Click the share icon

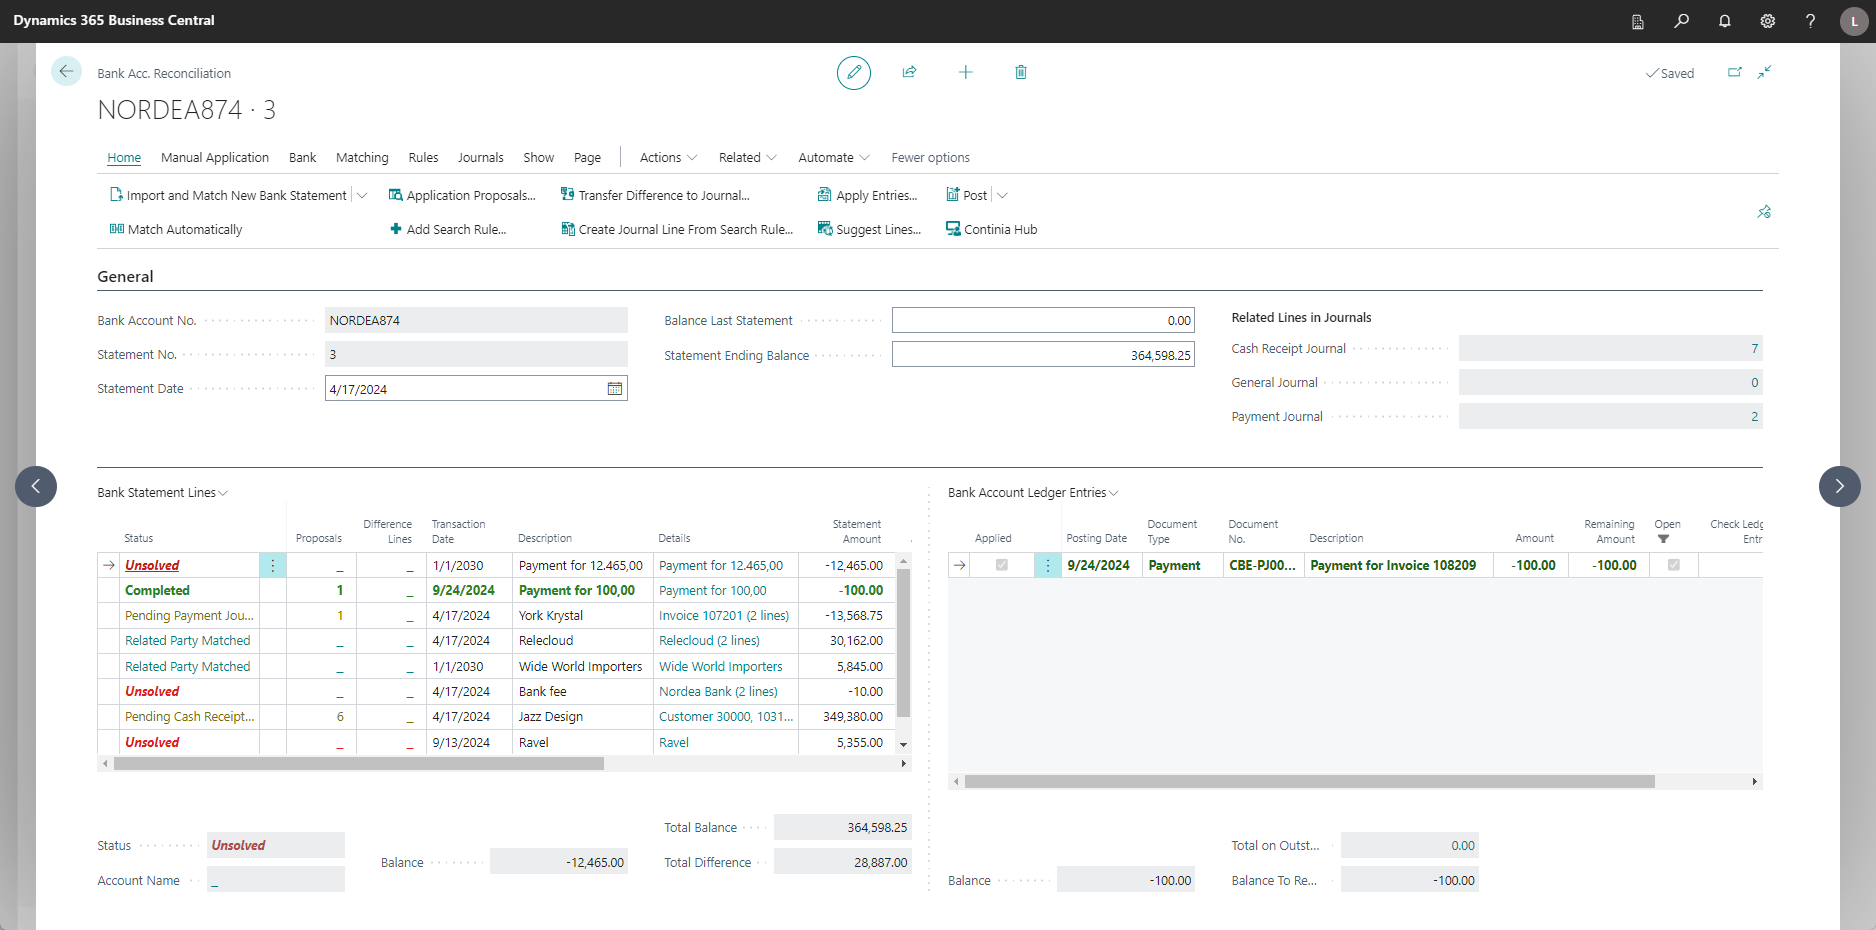click(x=909, y=72)
